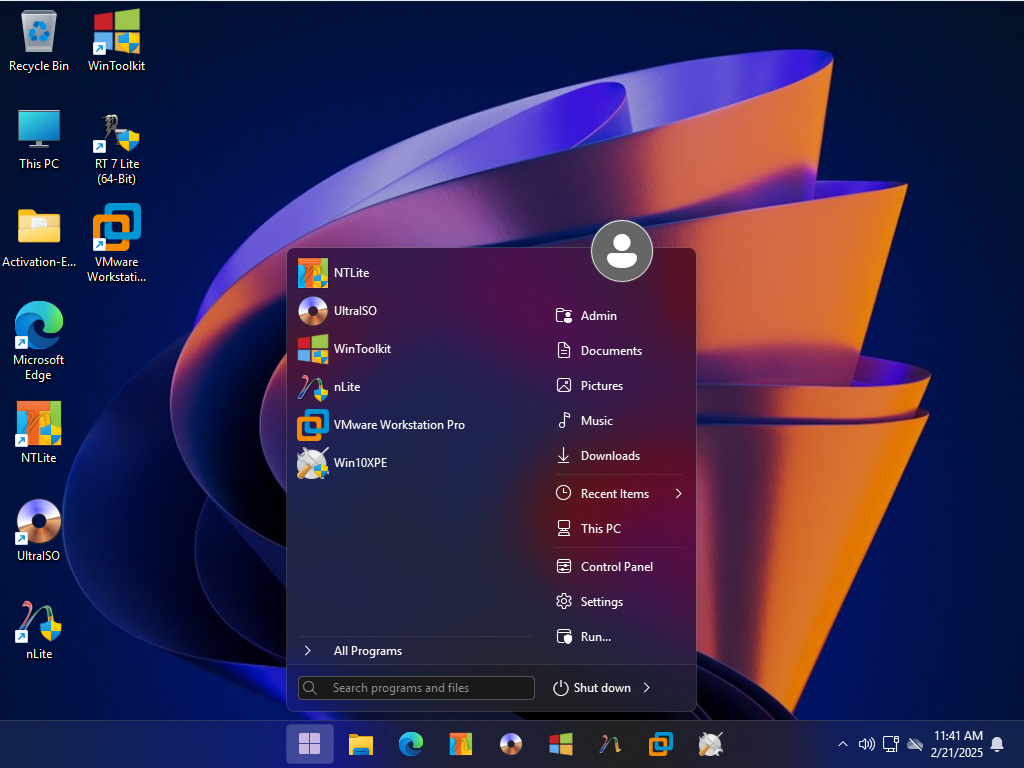1024x768 pixels.
Task: Open the Admin user folder link
Action: (x=618, y=315)
